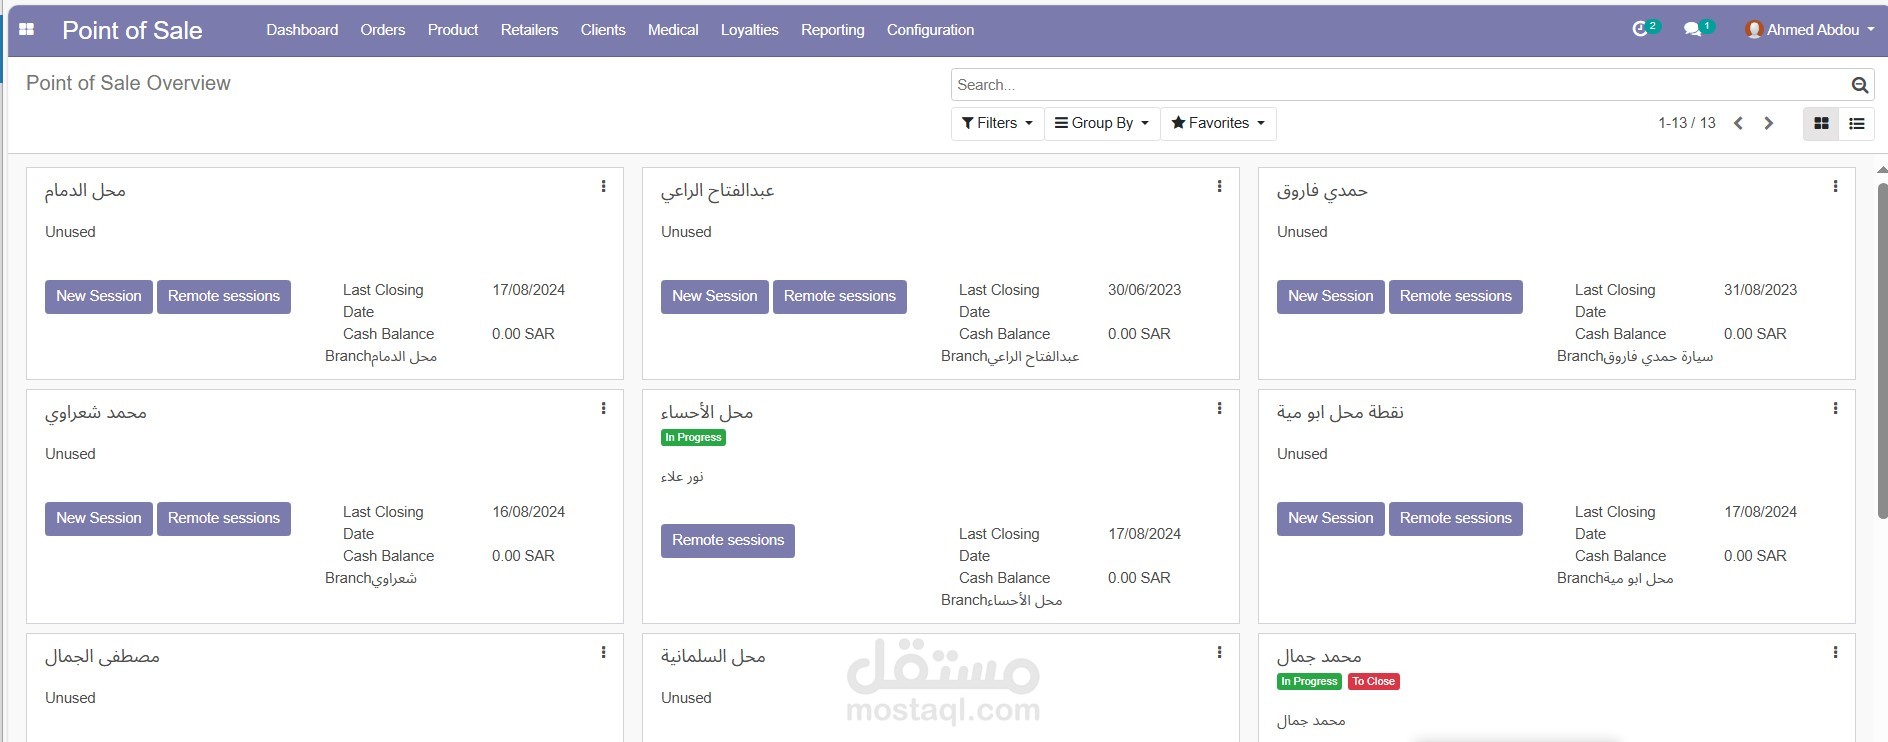The width and height of the screenshot is (1888, 742).
Task: Open Ahmed Abdou user menu caret
Action: click(1871, 30)
